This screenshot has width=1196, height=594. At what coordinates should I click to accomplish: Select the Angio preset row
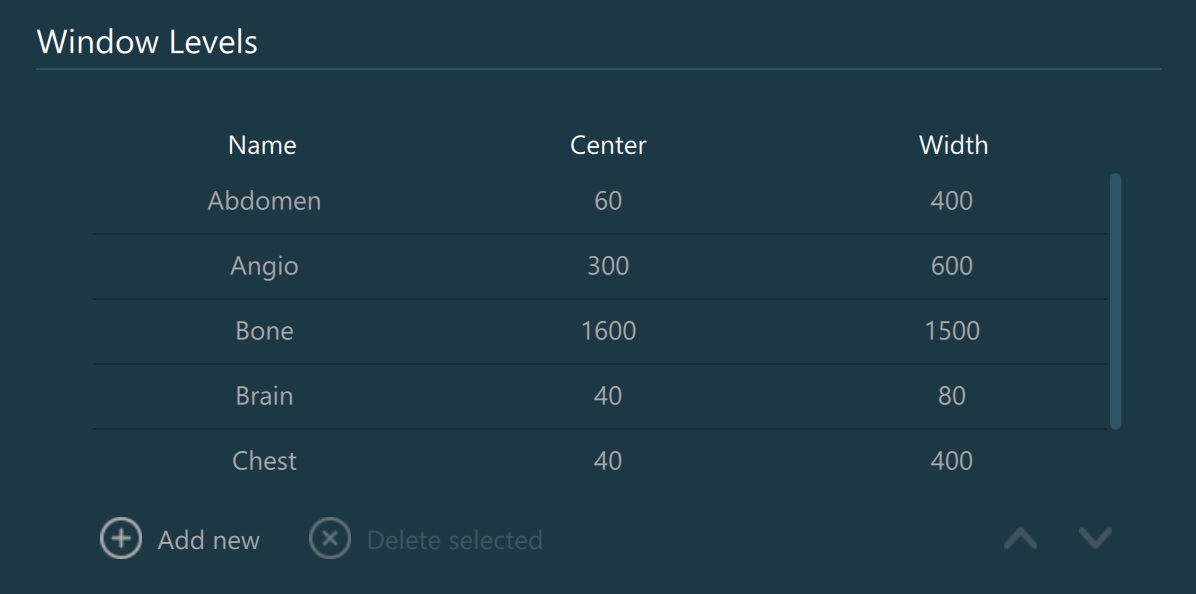tap(264, 266)
